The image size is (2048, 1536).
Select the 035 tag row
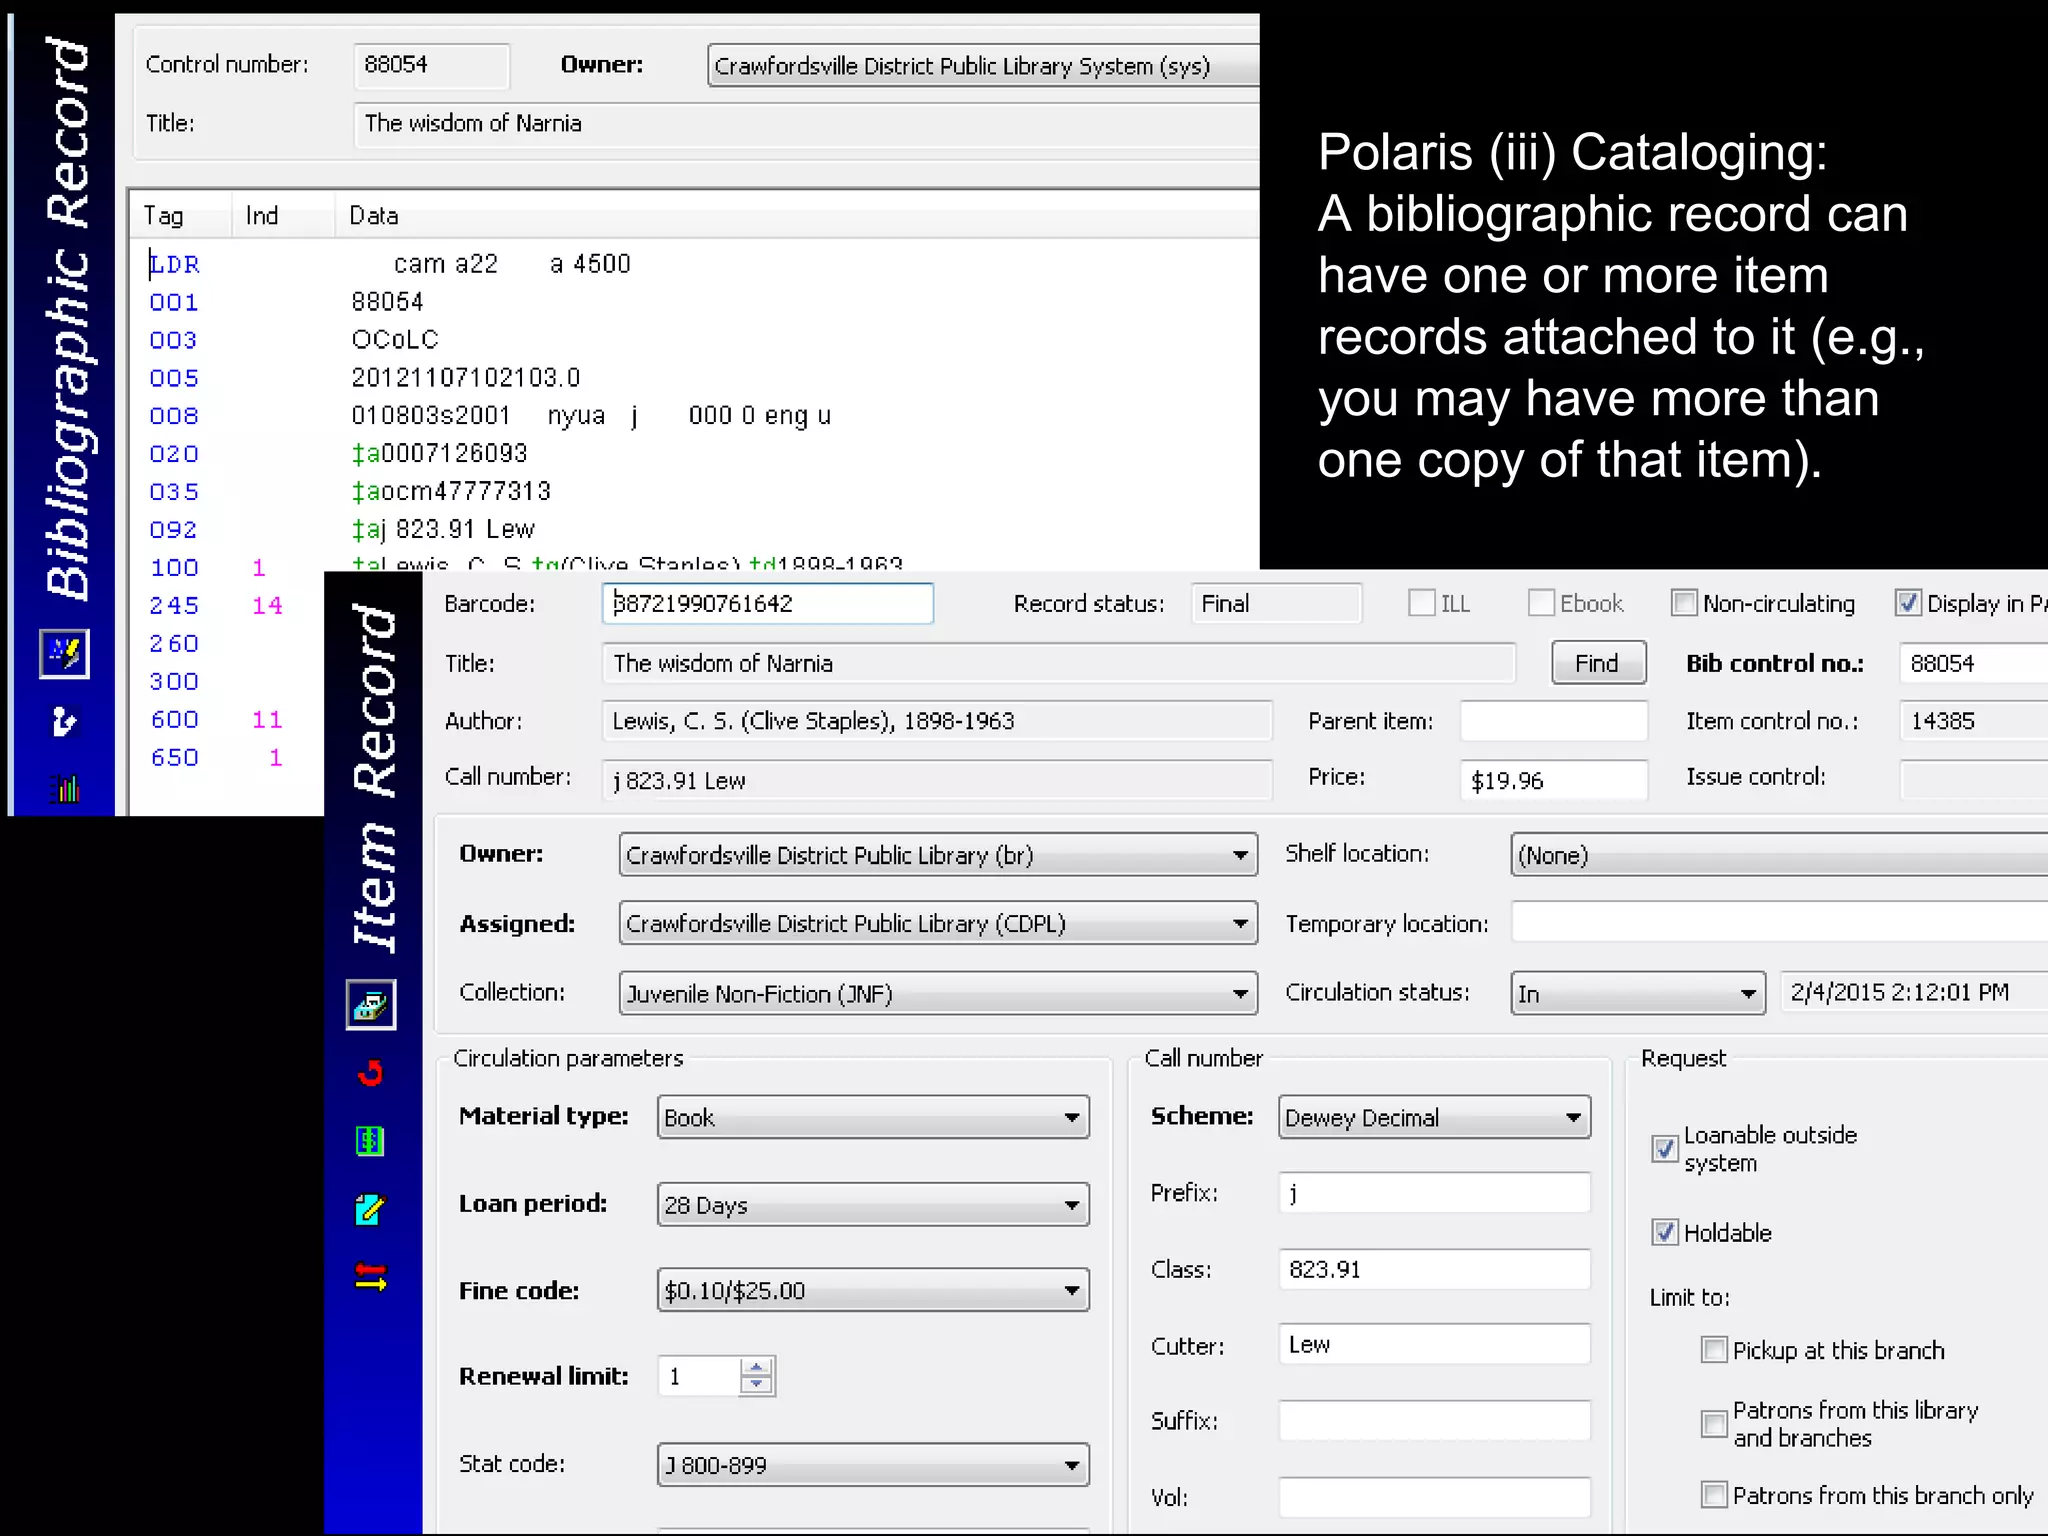pos(694,492)
